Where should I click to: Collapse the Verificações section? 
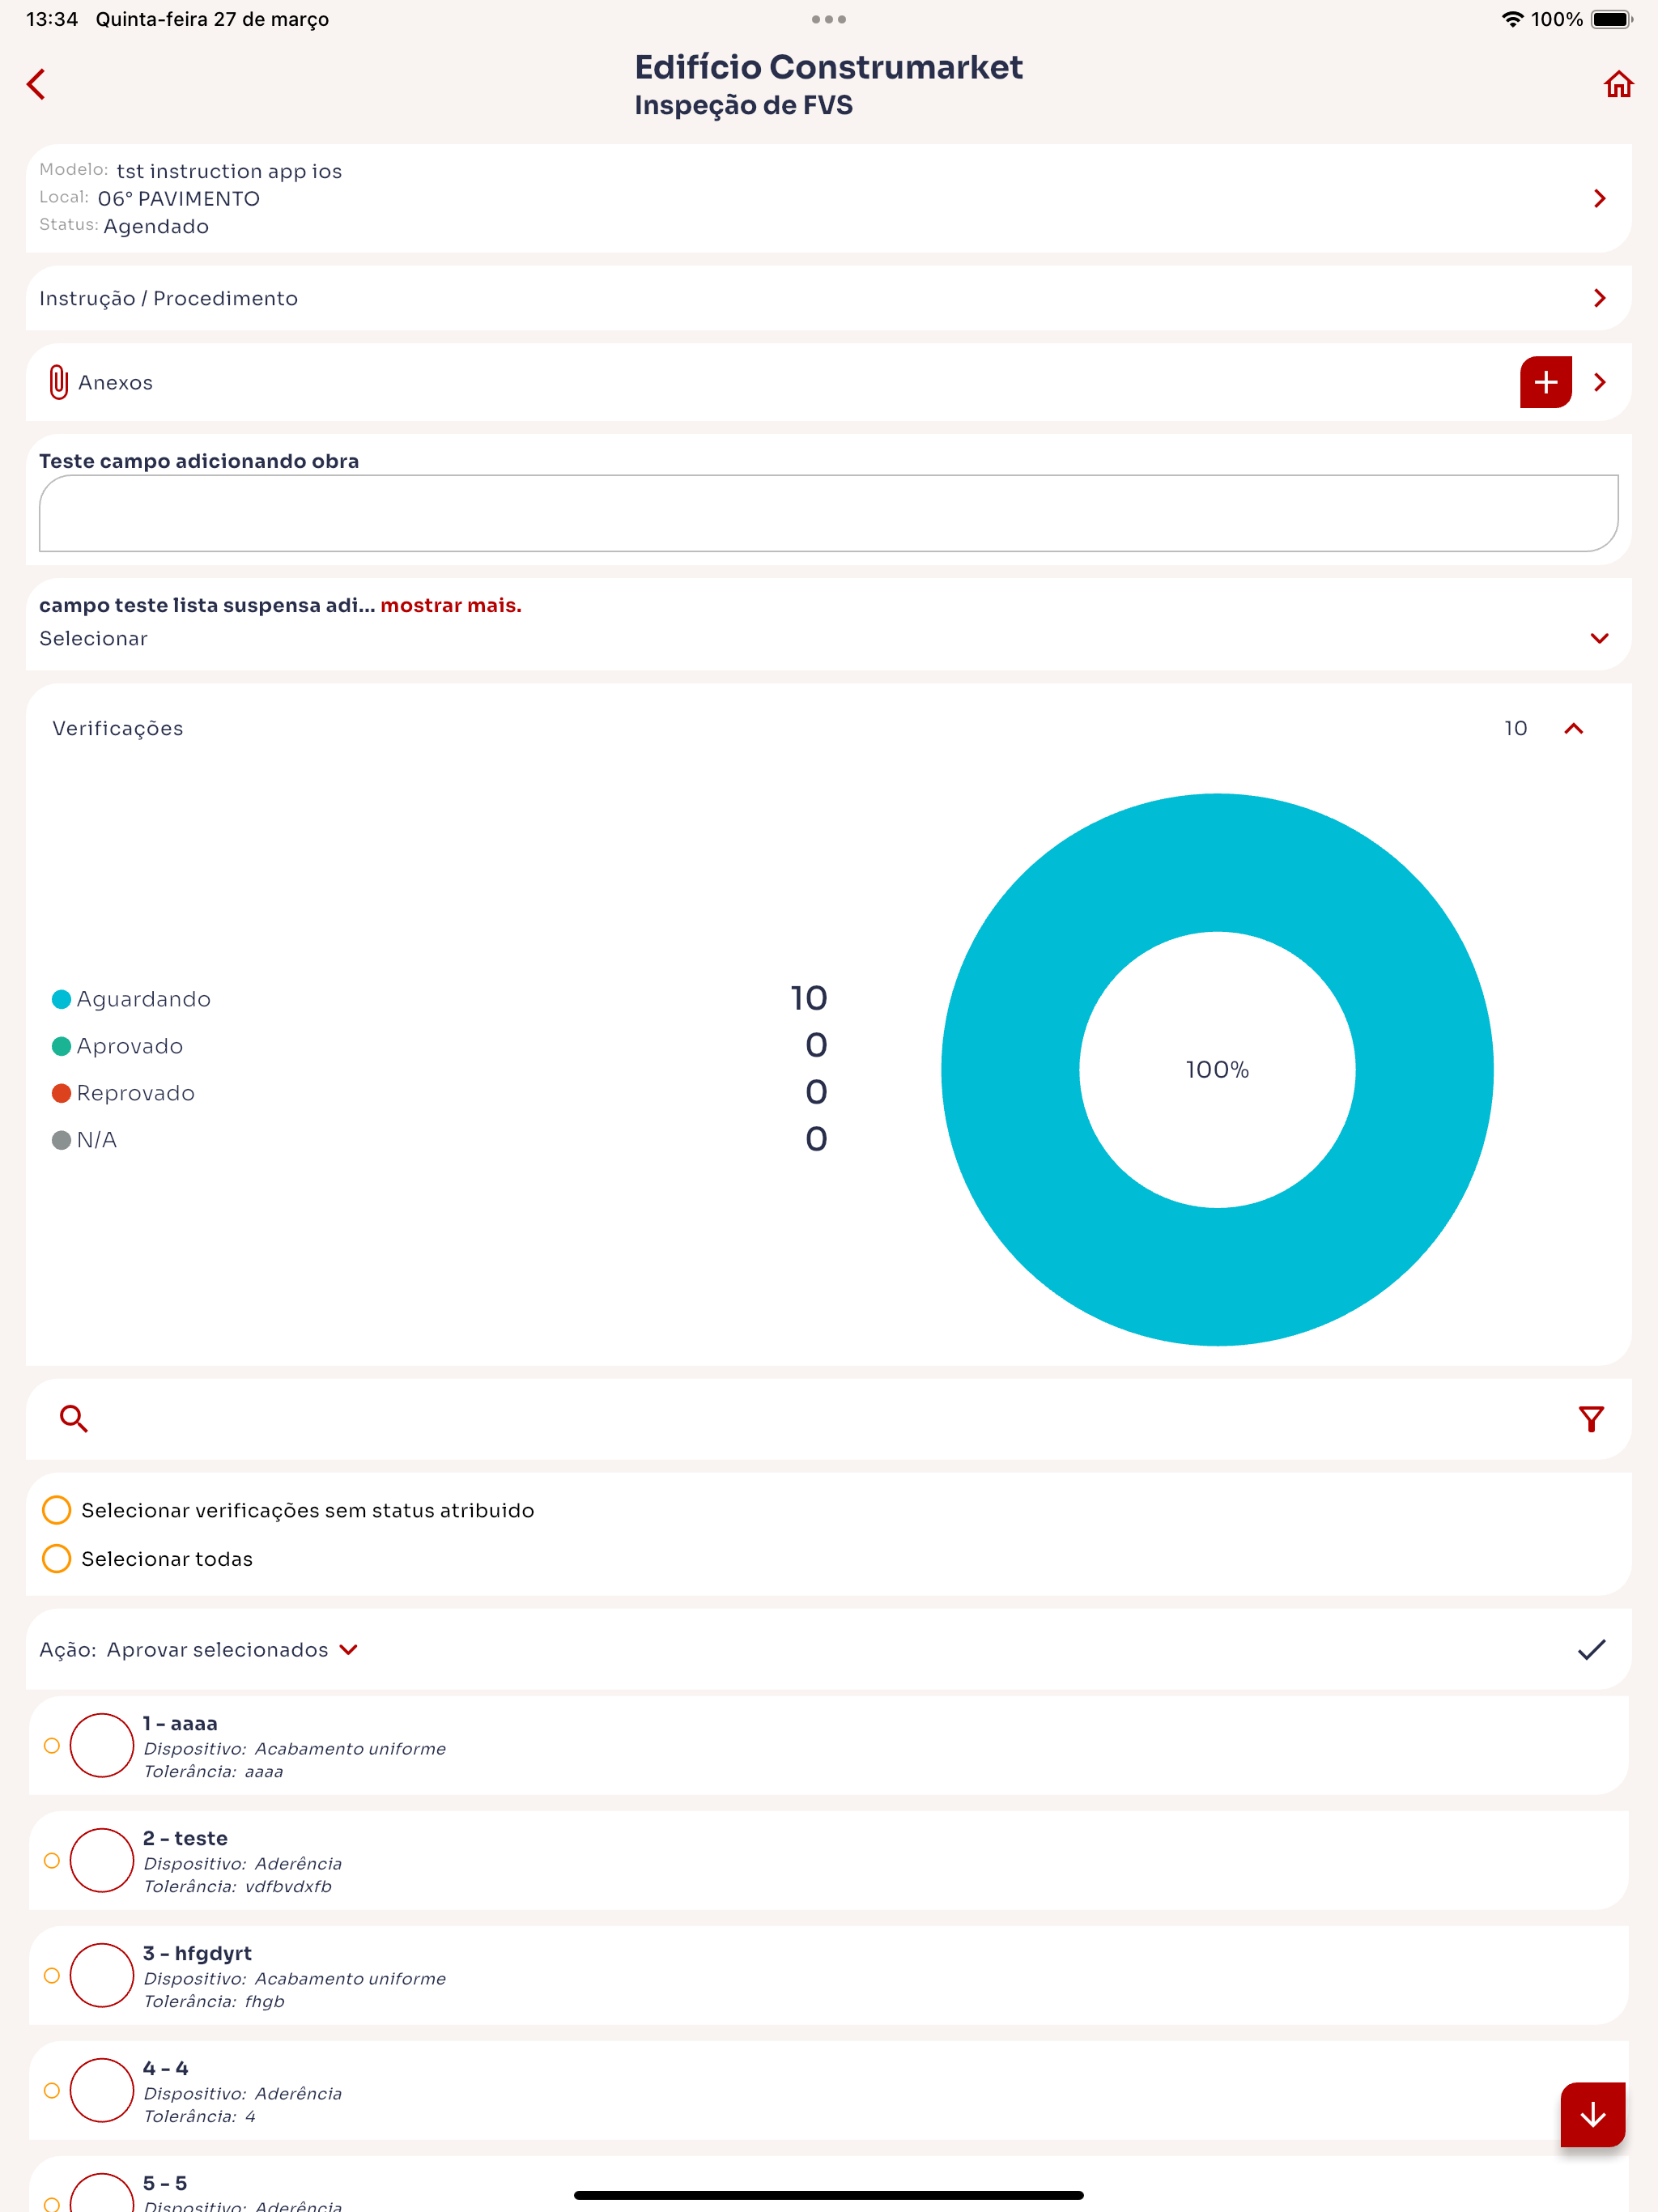[1573, 728]
